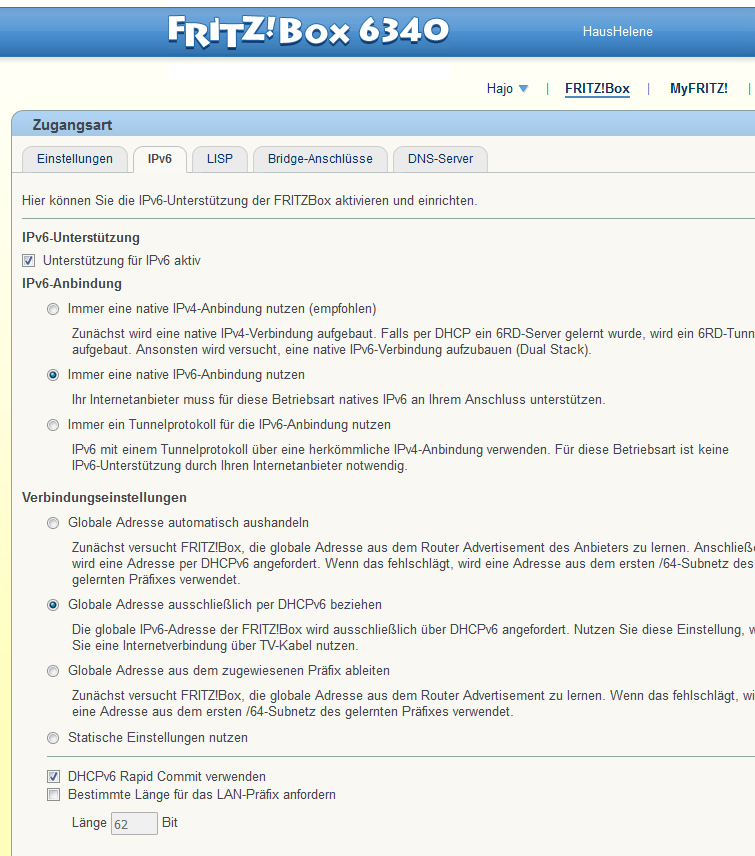Enable Bestimmte Länge für LAN-Präfix anfordern
The width and height of the screenshot is (755, 856).
coord(53,795)
